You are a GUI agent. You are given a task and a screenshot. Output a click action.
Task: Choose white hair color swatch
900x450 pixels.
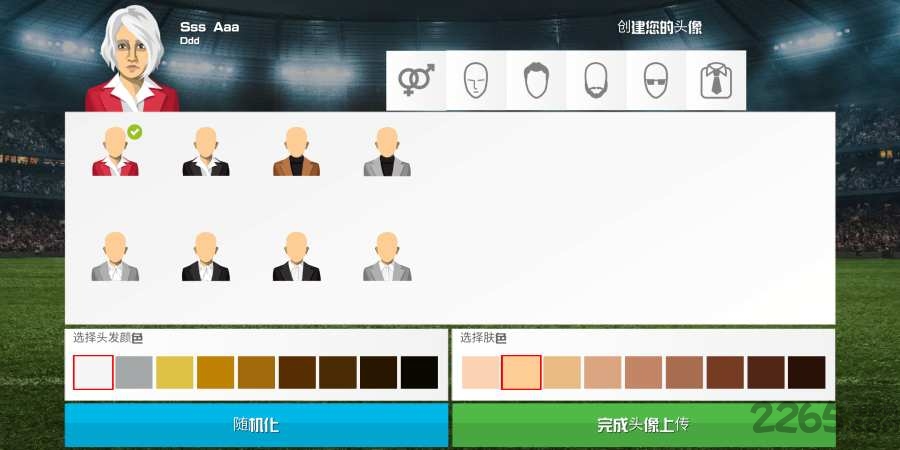(93, 373)
